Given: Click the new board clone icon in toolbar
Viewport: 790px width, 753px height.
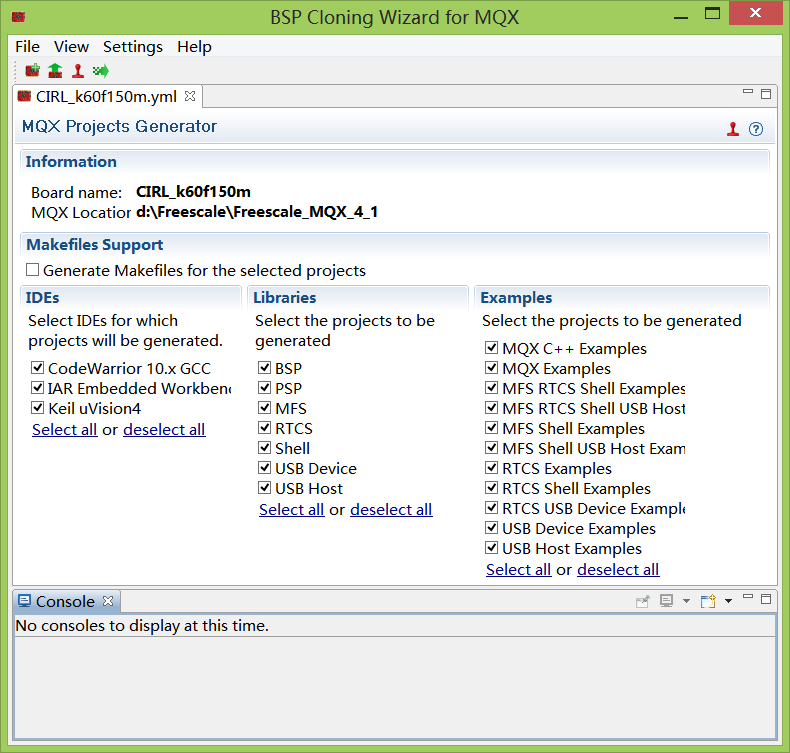Looking at the screenshot, I should (32, 71).
